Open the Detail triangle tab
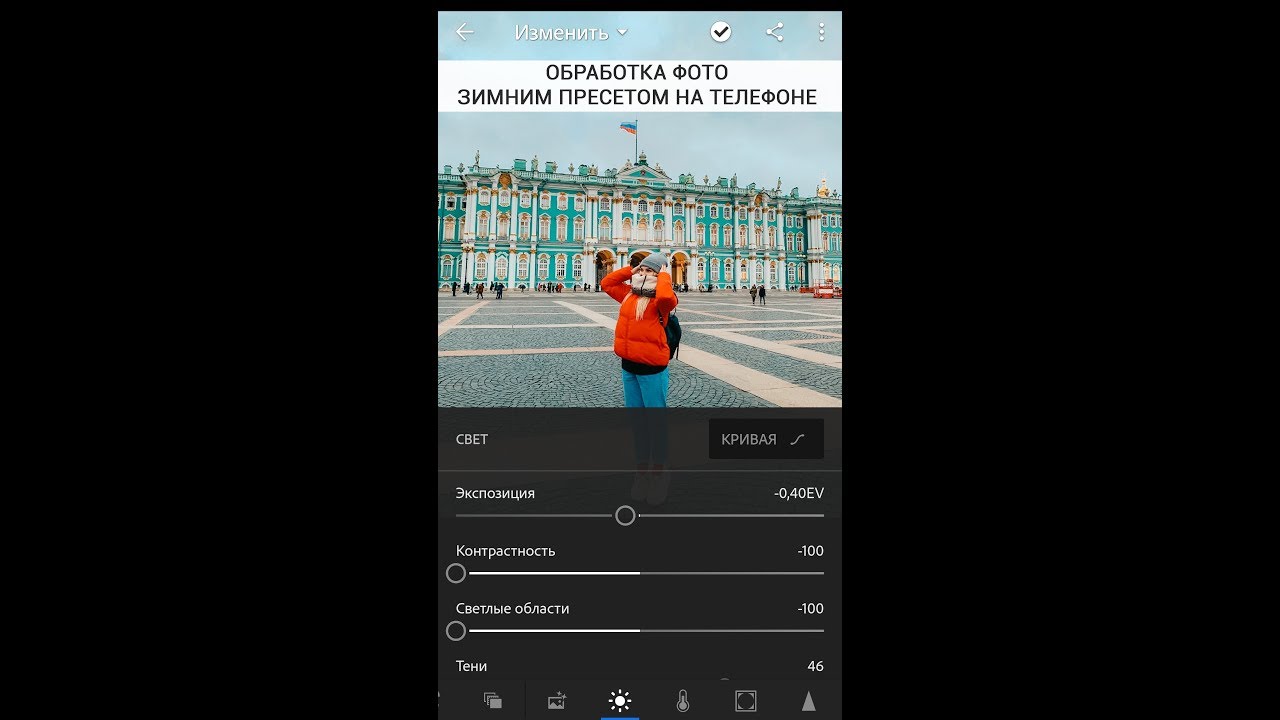The image size is (1280, 720). 808,701
